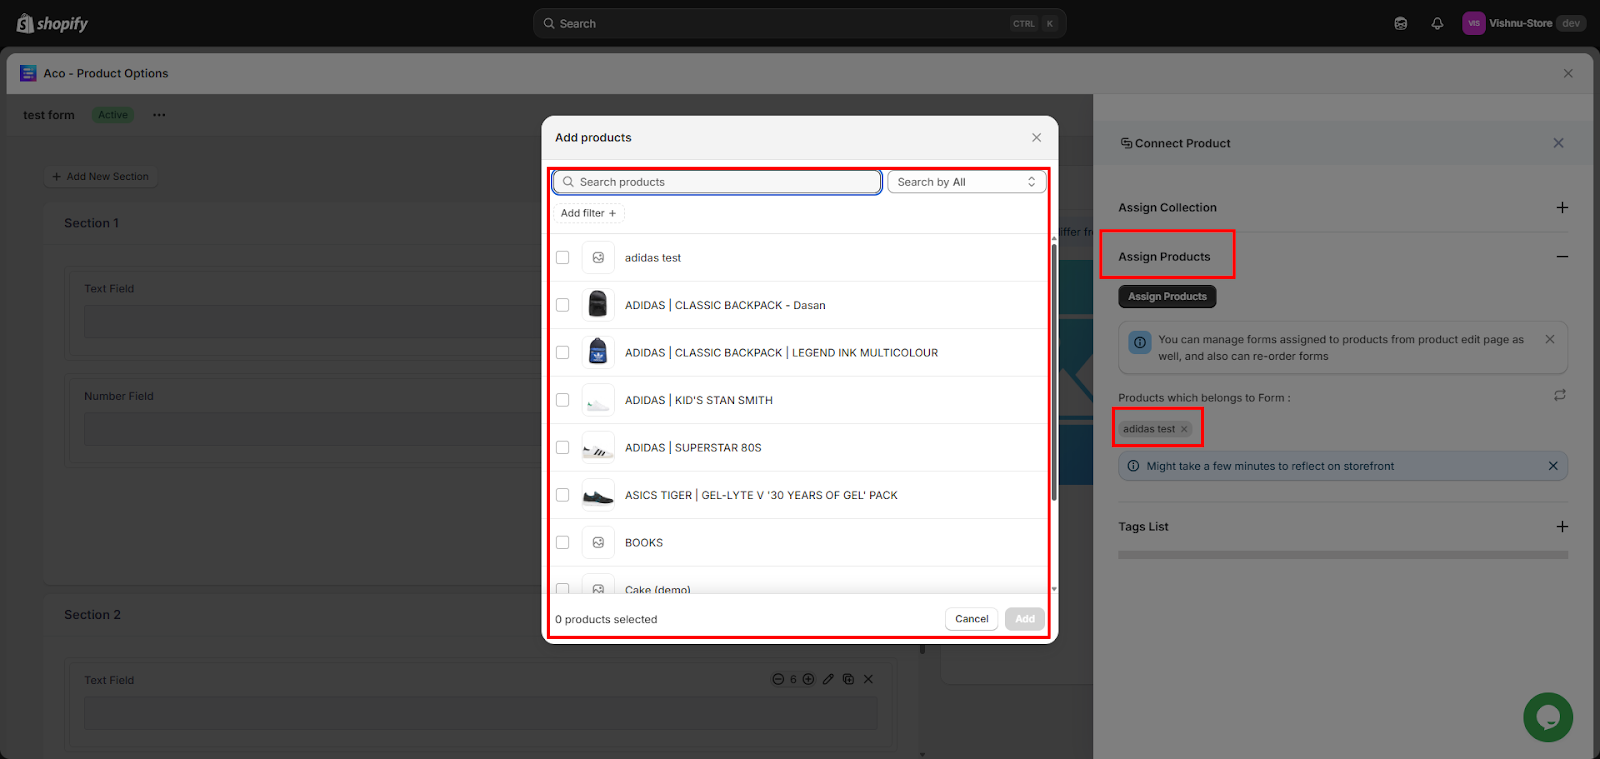1600x759 pixels.
Task: Open the Vishnu-Store account avatar
Action: [x=1473, y=24]
